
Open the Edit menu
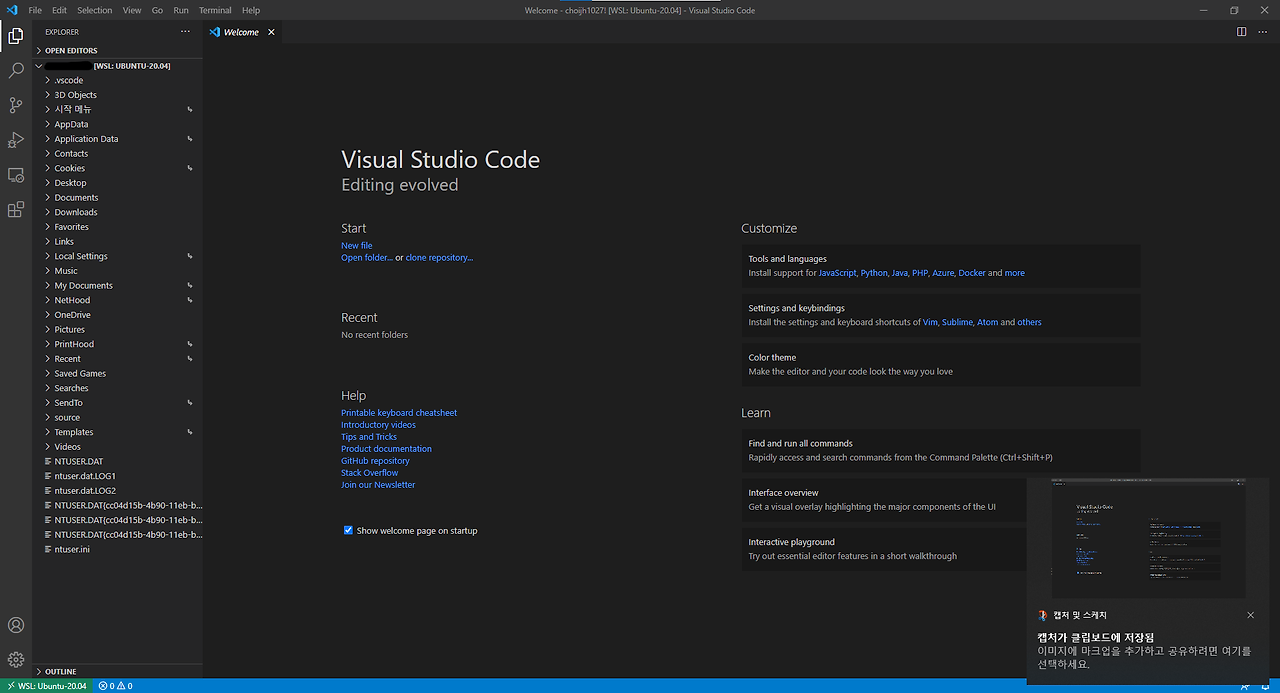(59, 10)
